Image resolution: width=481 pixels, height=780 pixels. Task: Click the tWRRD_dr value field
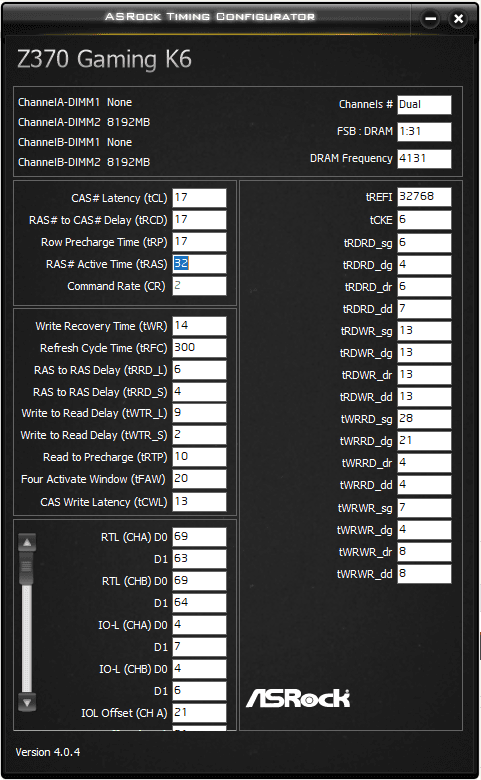point(424,462)
